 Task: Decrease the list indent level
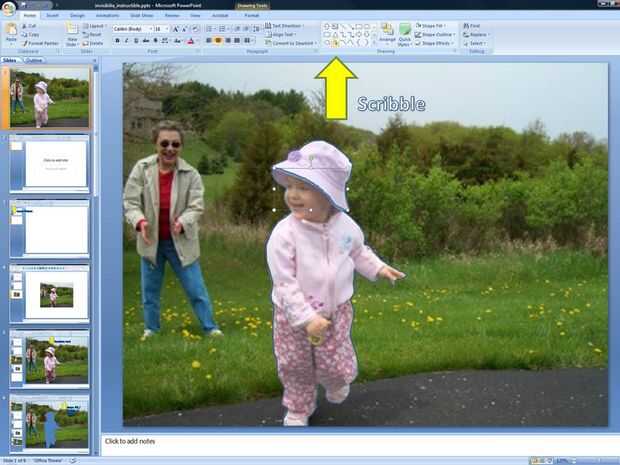click(x=237, y=29)
